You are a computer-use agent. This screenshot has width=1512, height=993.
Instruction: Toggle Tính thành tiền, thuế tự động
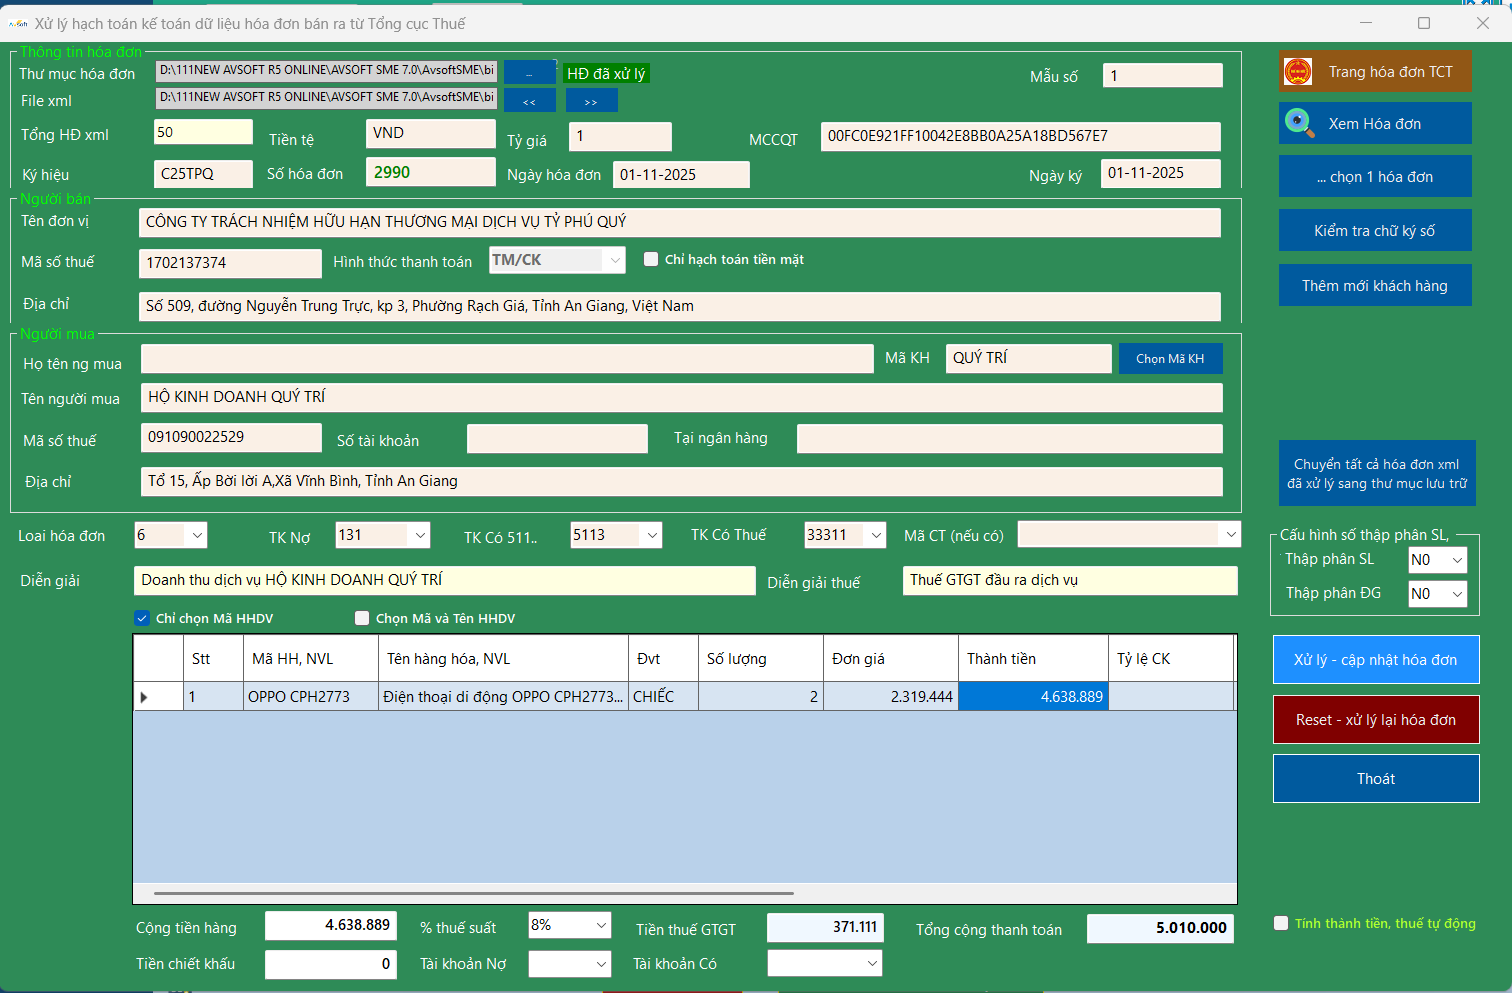coord(1281,924)
